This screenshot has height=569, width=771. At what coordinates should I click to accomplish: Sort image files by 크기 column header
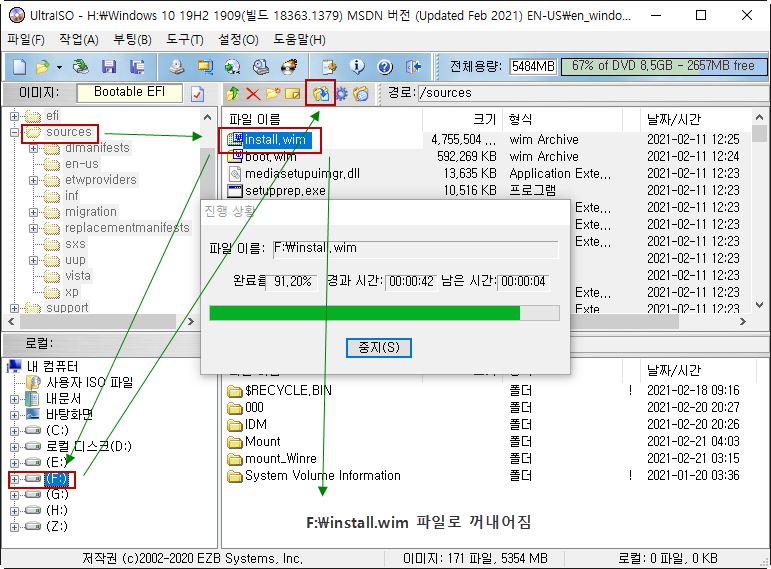462,120
